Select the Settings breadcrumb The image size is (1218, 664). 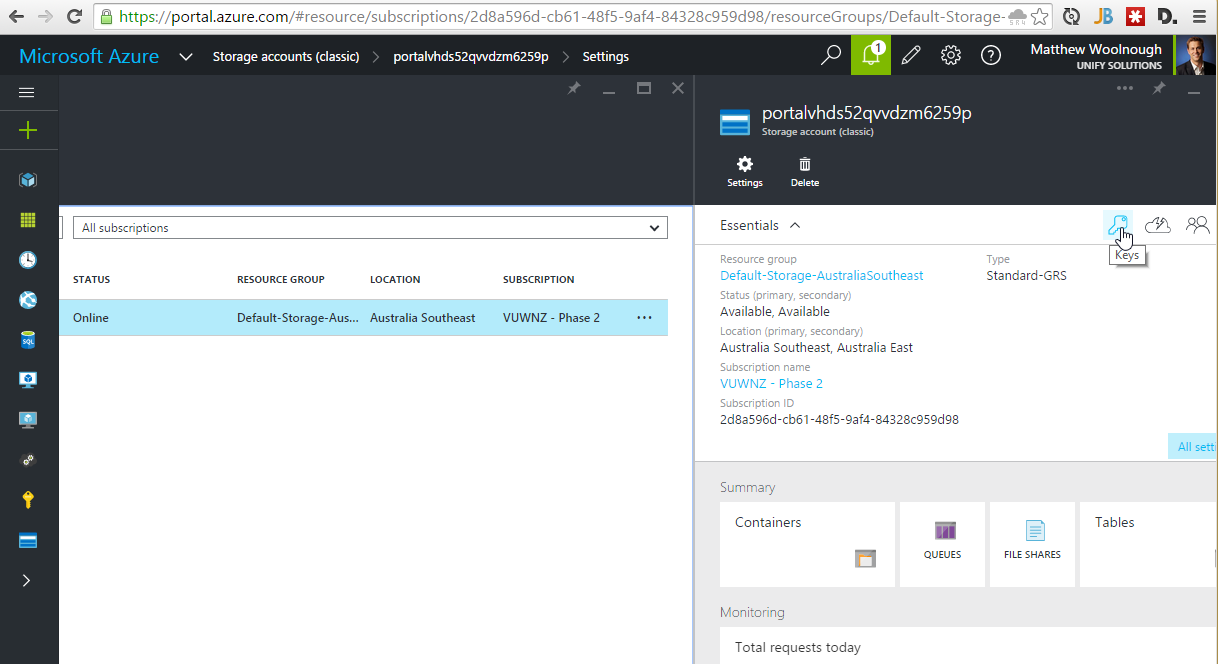(606, 57)
